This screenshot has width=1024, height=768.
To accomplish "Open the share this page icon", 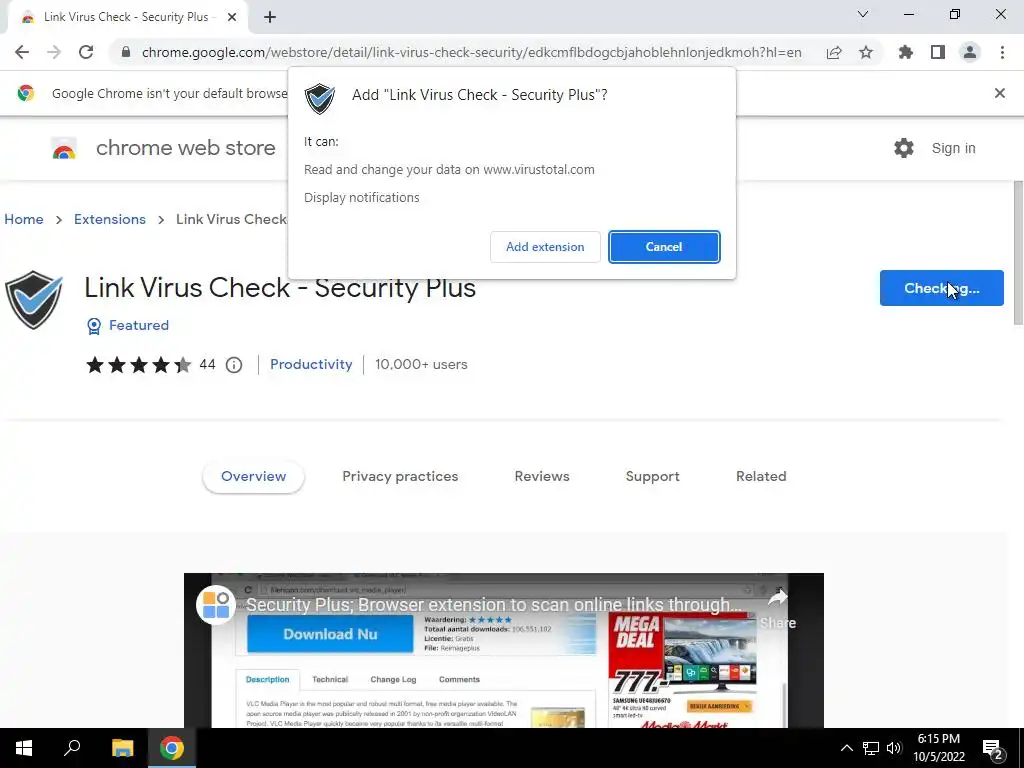I will click(834, 52).
